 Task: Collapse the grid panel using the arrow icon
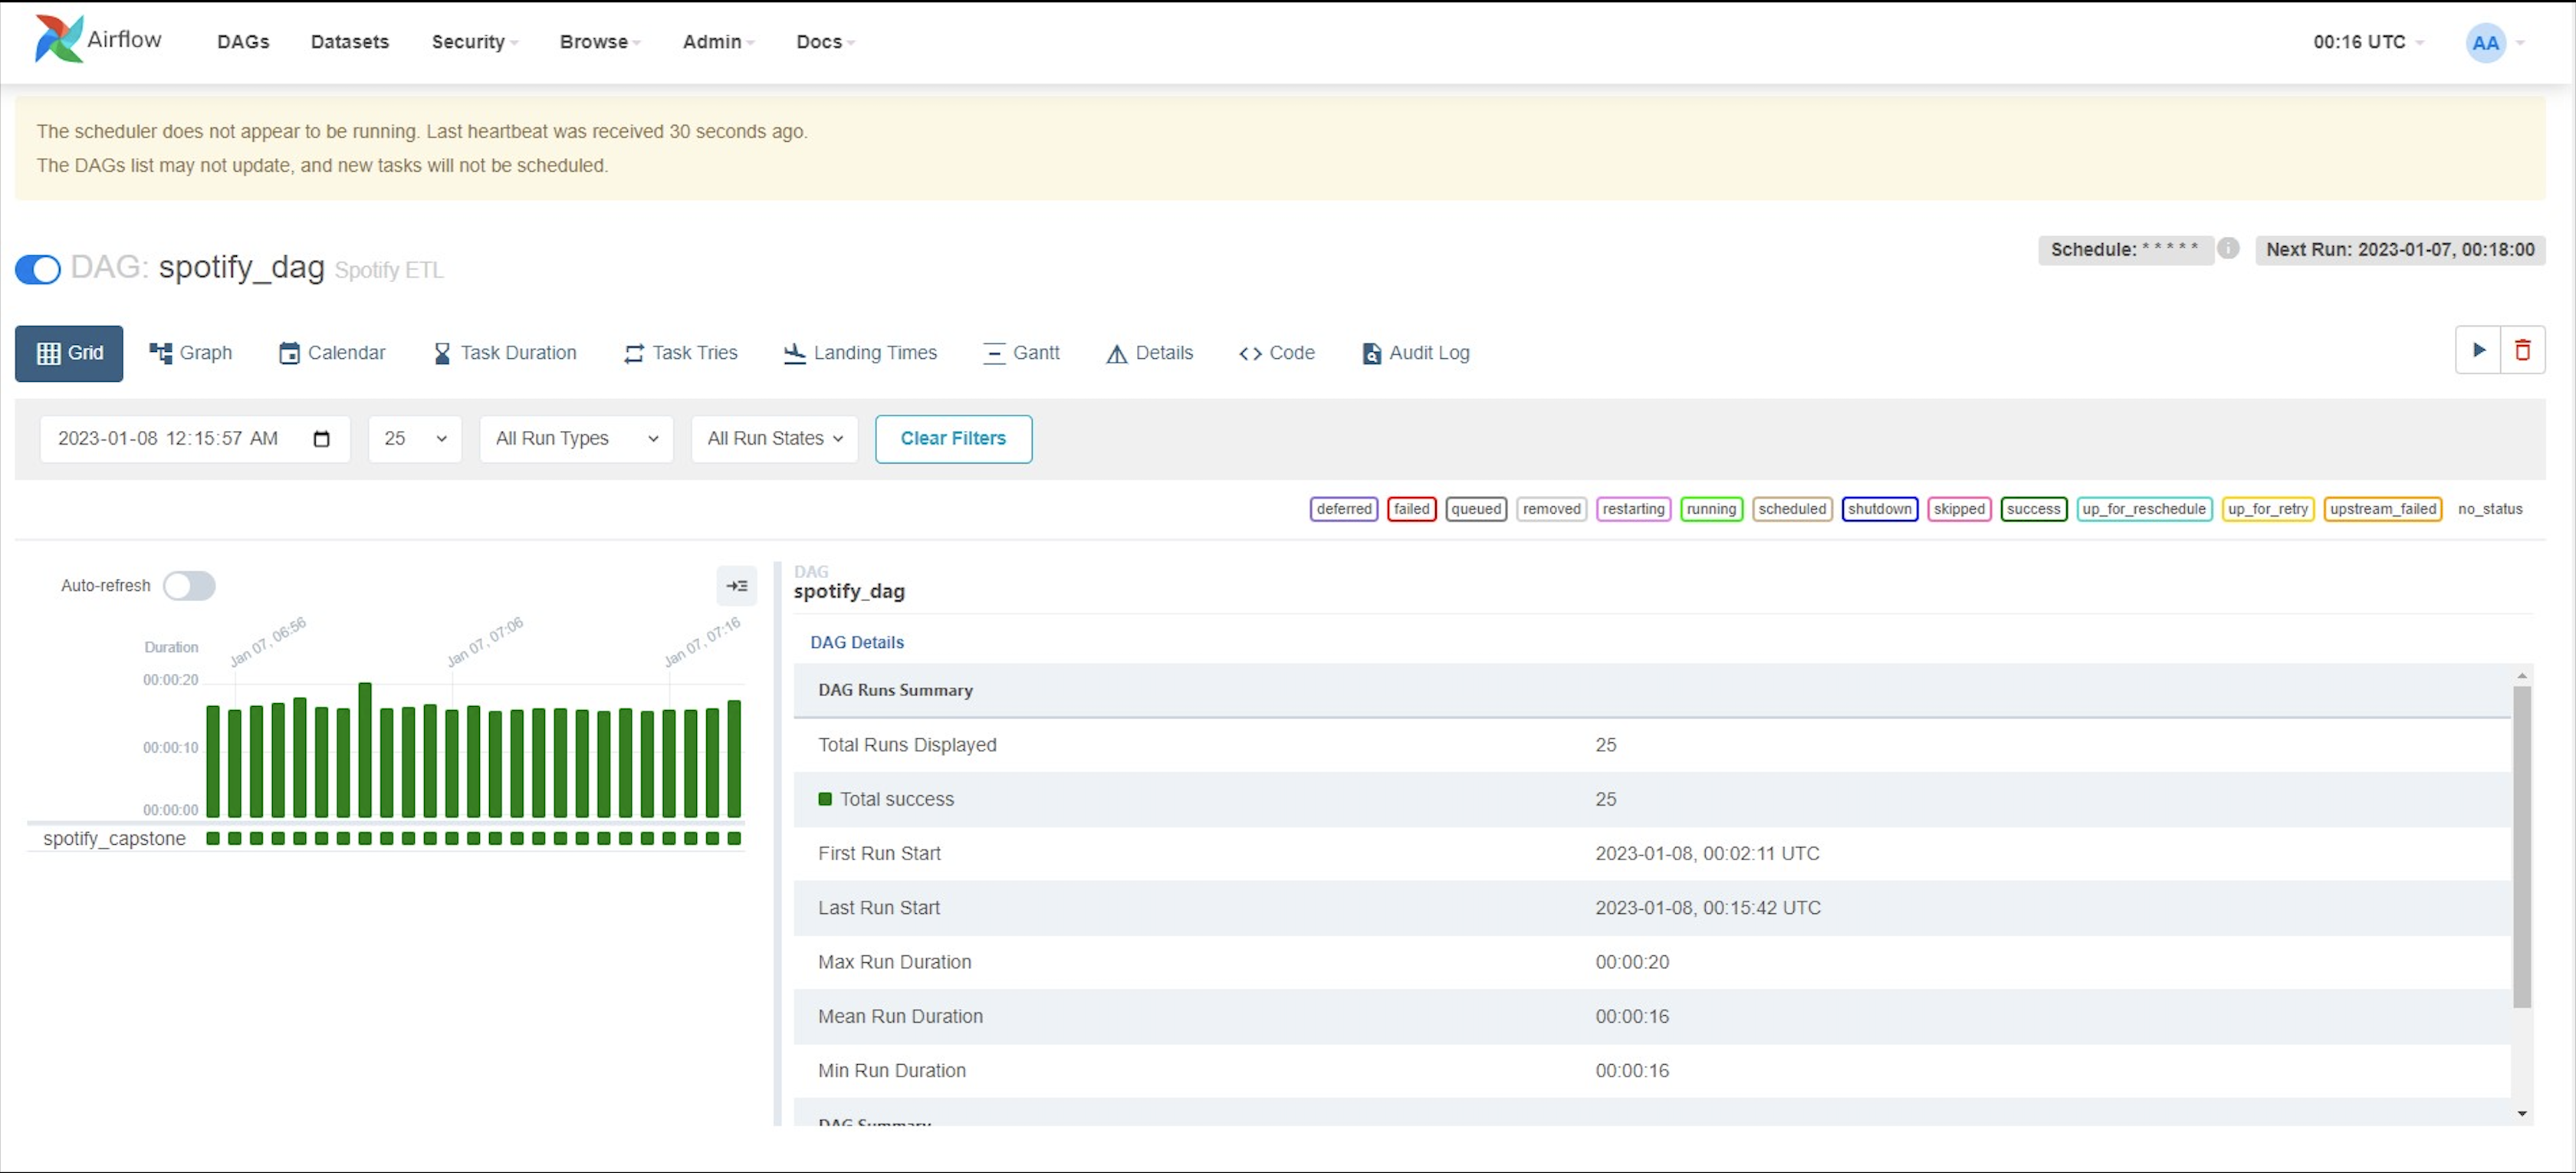pos(736,586)
